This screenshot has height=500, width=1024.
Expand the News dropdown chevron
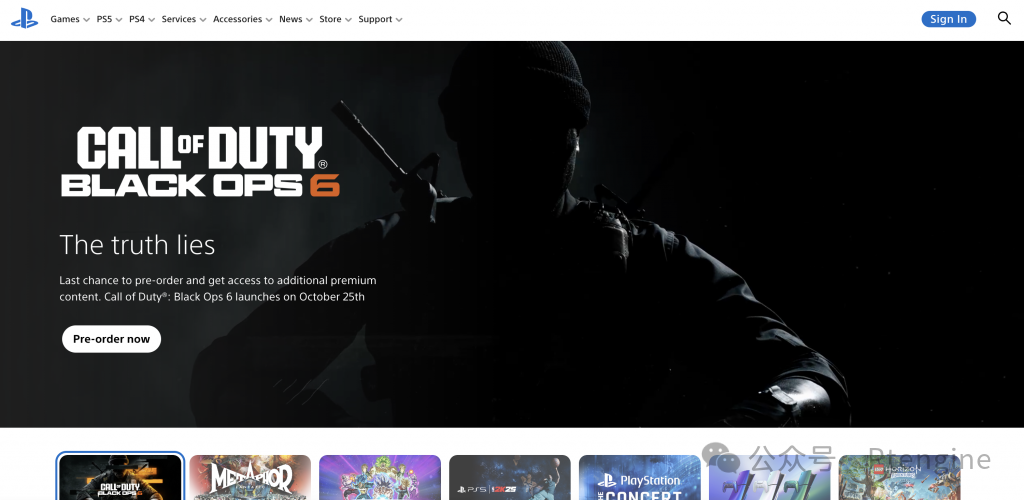click(309, 20)
